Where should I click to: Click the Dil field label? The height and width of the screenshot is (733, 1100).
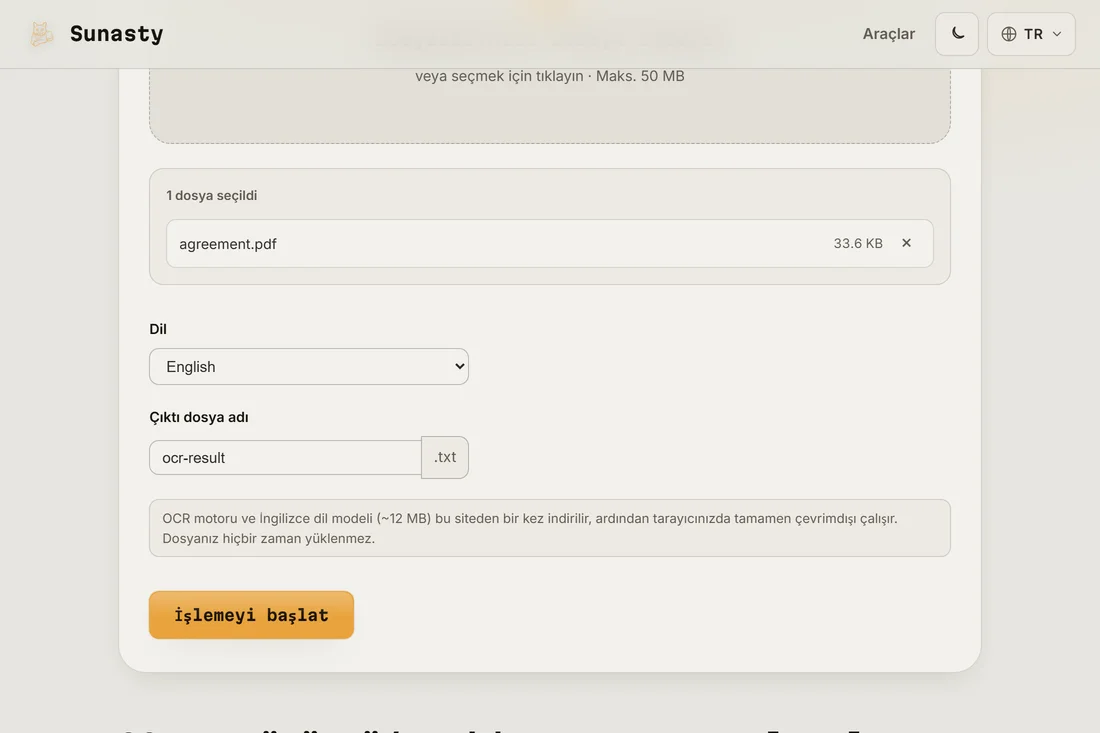pyautogui.click(x=158, y=329)
